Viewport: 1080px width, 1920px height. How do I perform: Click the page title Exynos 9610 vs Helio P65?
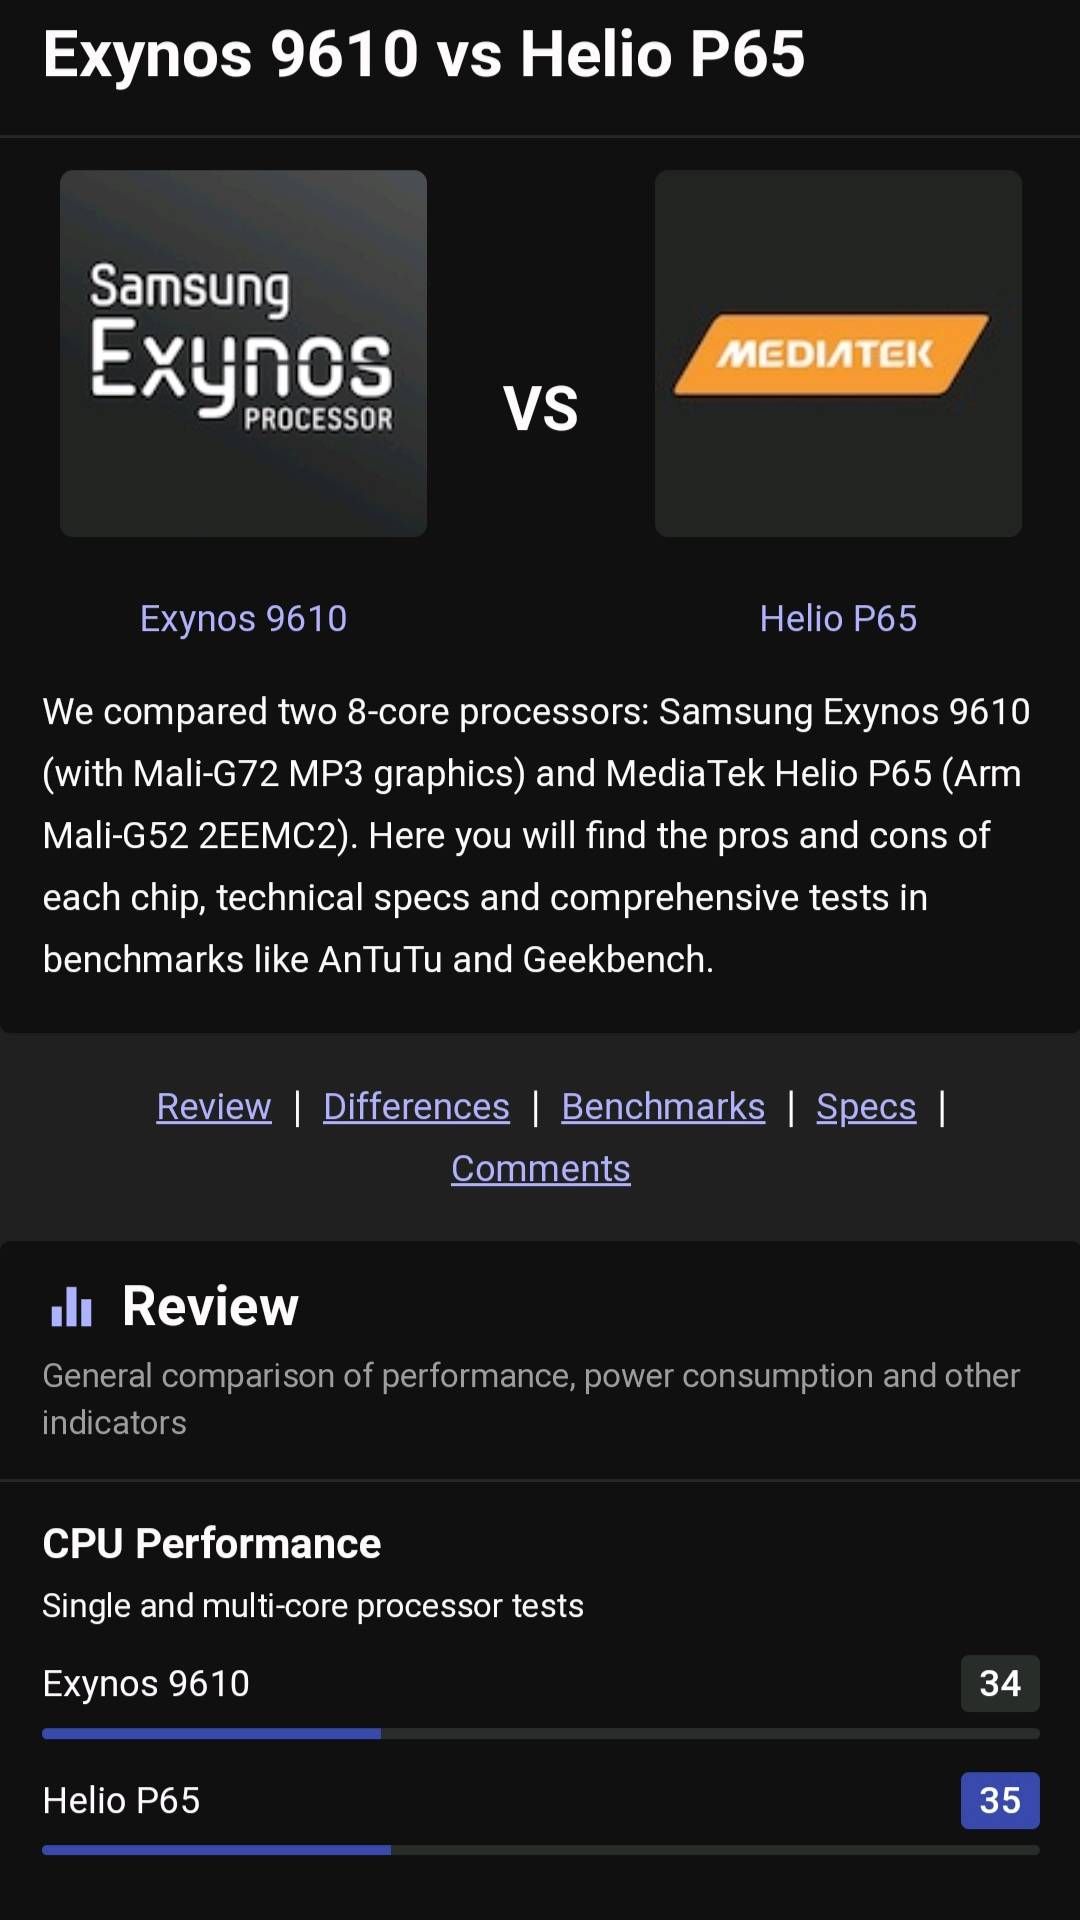(x=424, y=54)
